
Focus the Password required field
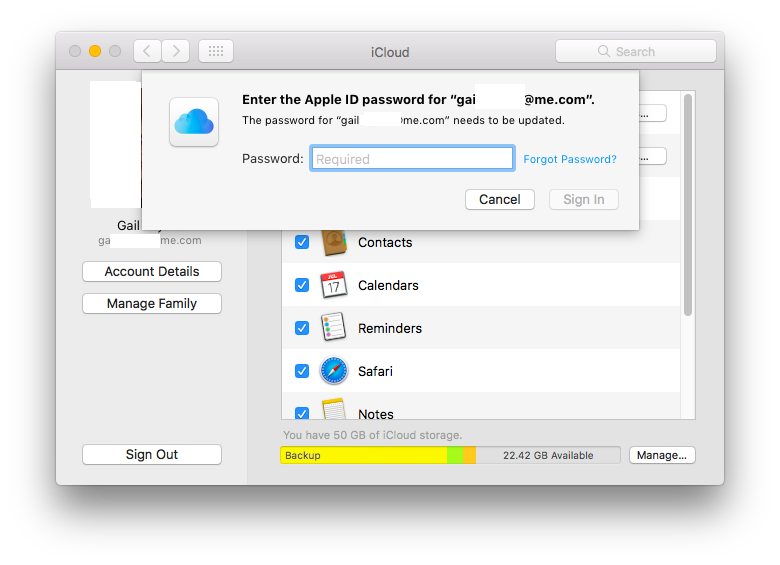pyautogui.click(x=412, y=159)
